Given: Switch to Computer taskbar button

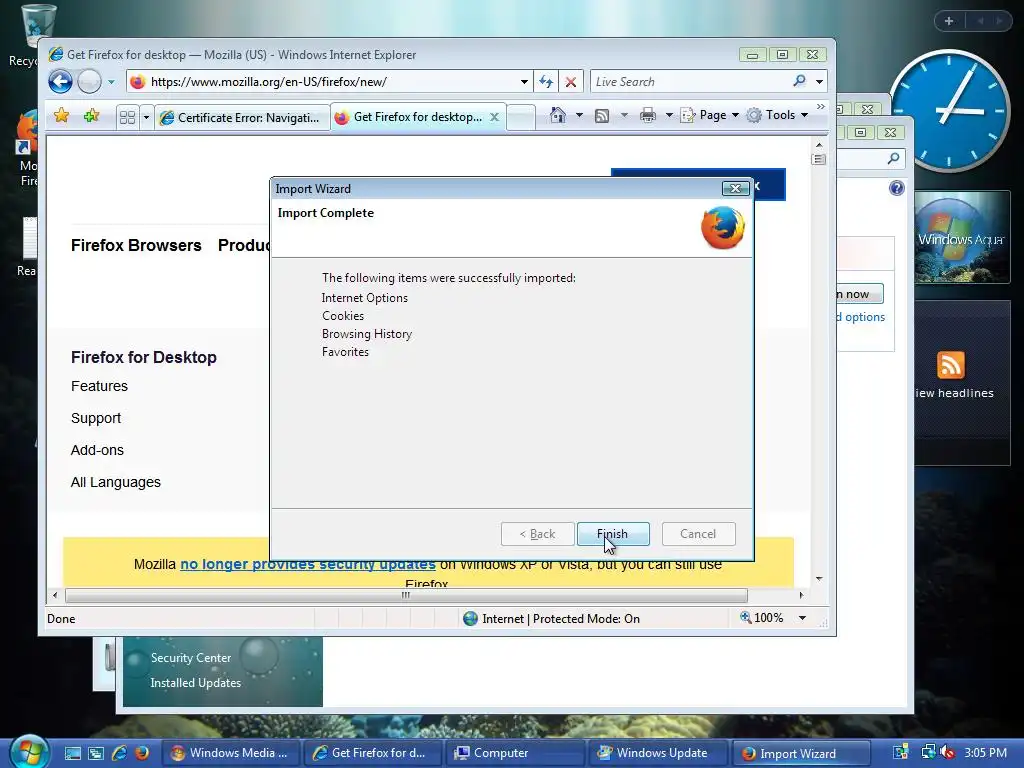Looking at the screenshot, I should tap(515, 753).
